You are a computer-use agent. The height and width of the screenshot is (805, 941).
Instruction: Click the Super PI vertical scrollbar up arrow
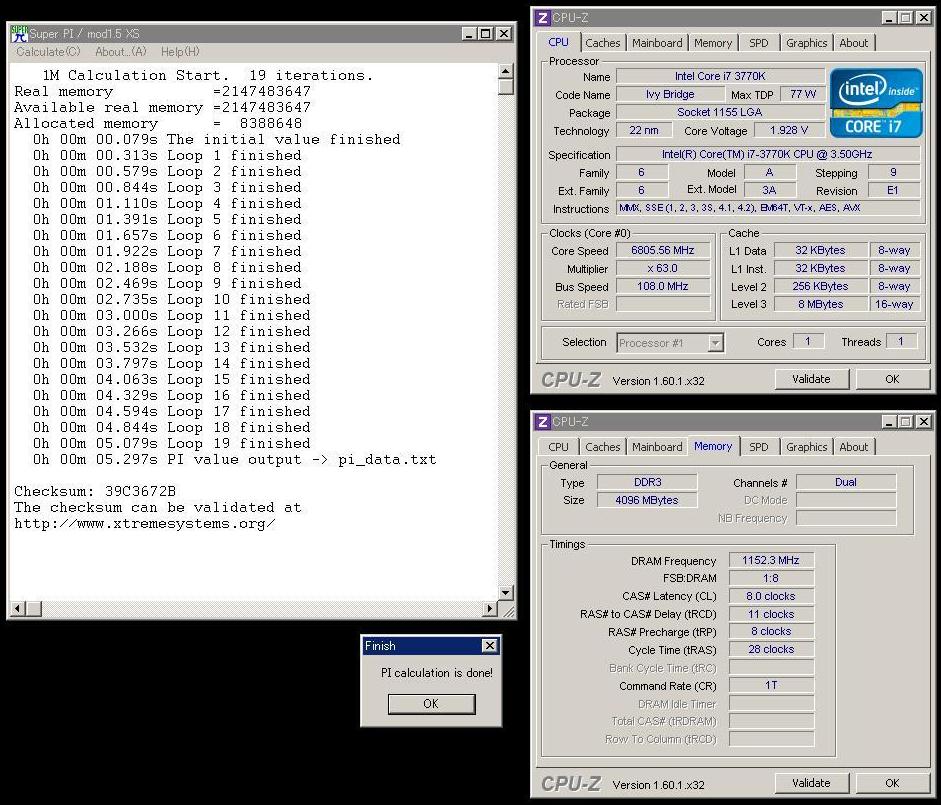point(506,71)
